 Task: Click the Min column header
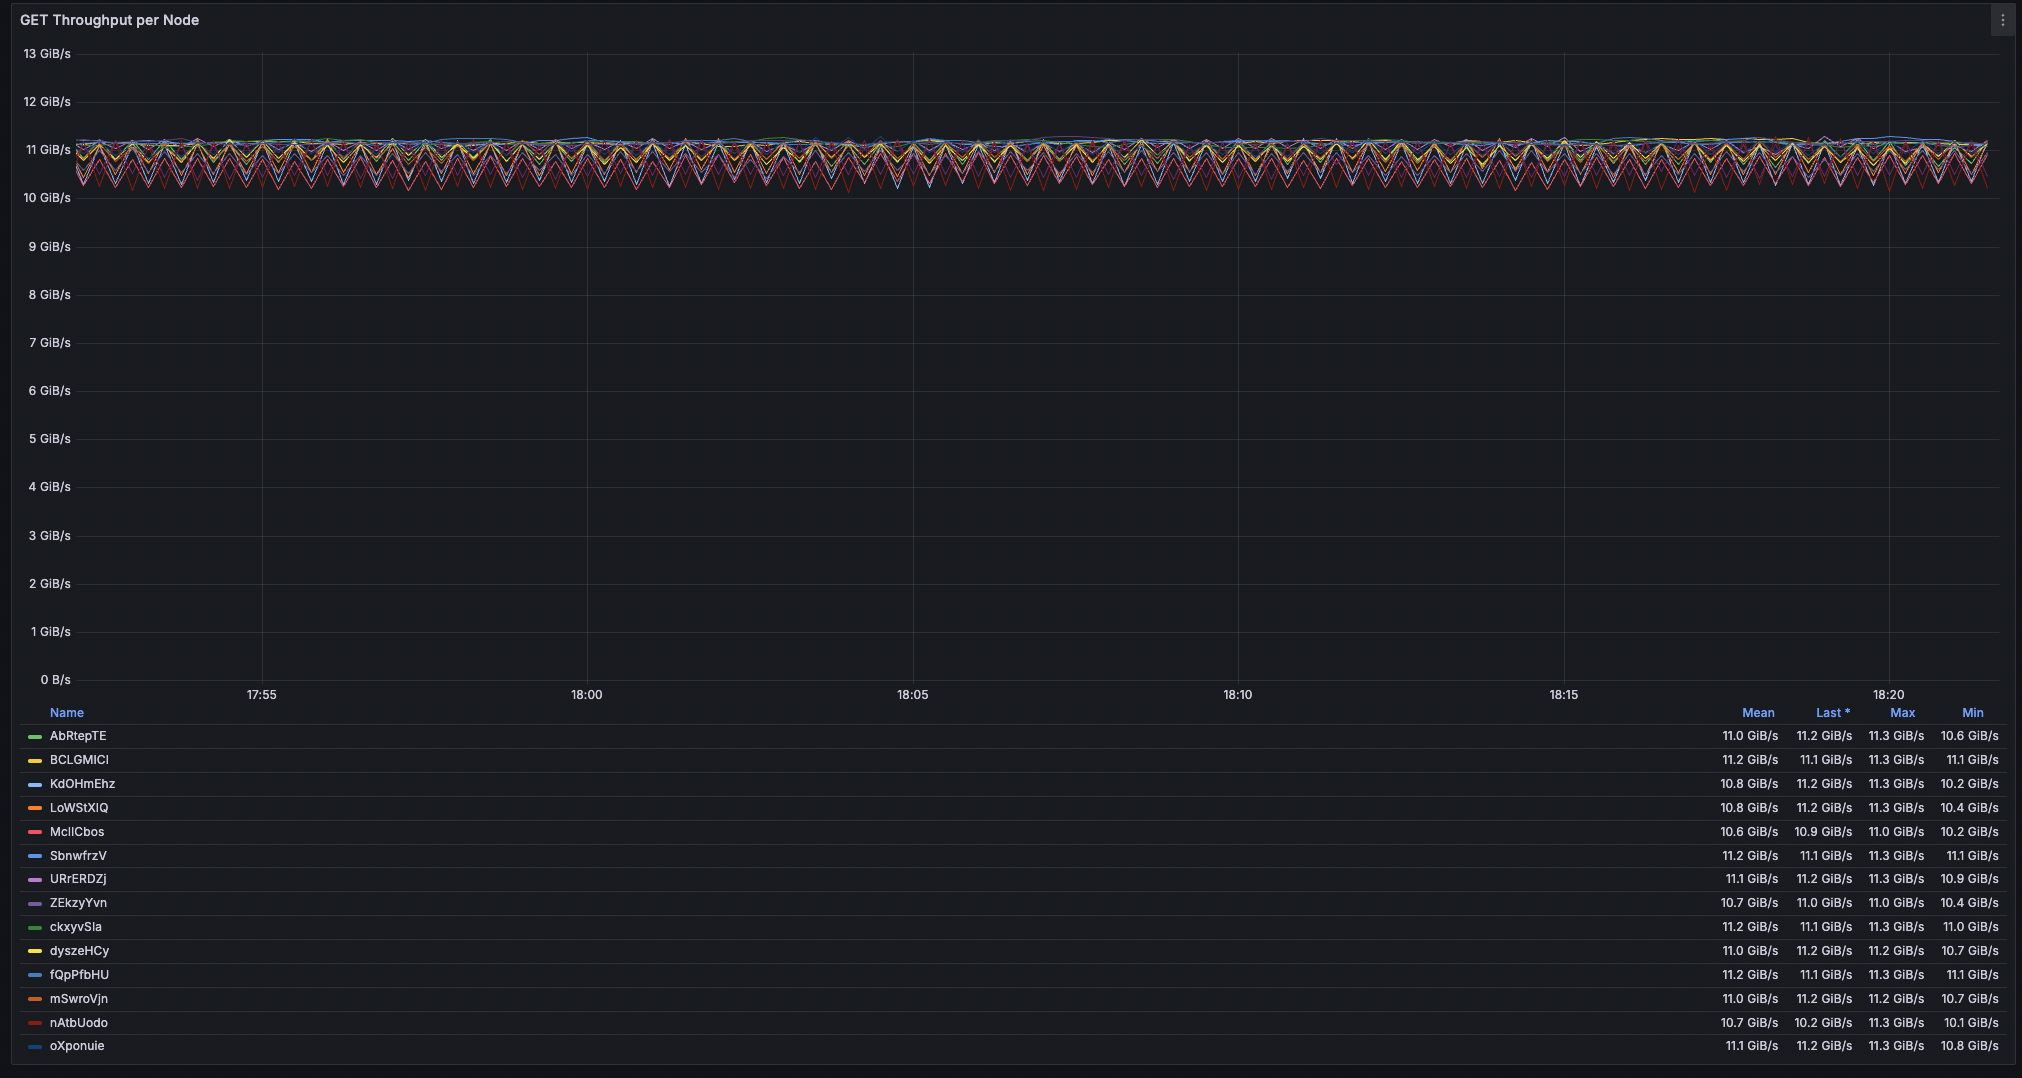click(1972, 712)
